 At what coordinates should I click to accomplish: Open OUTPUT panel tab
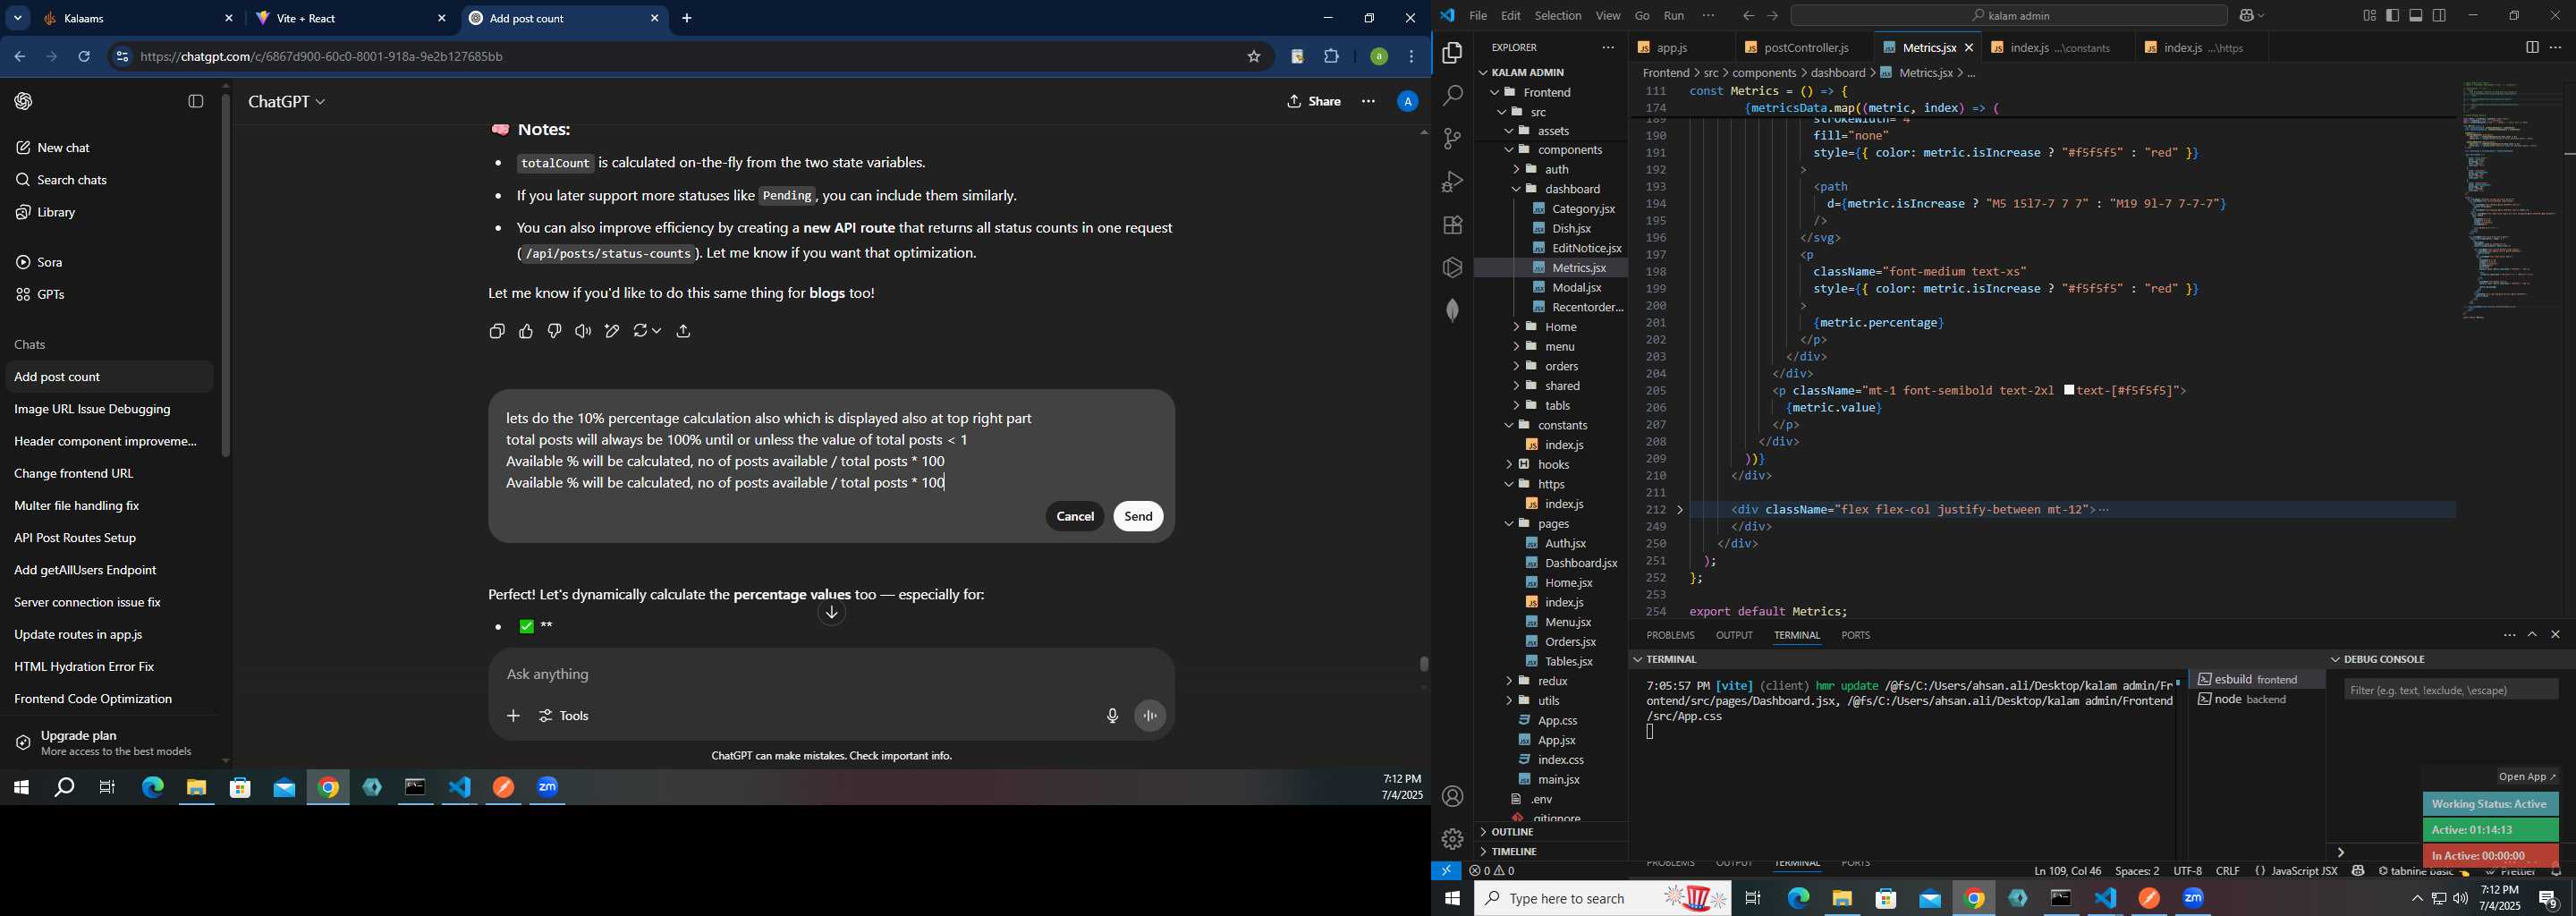tap(1734, 636)
